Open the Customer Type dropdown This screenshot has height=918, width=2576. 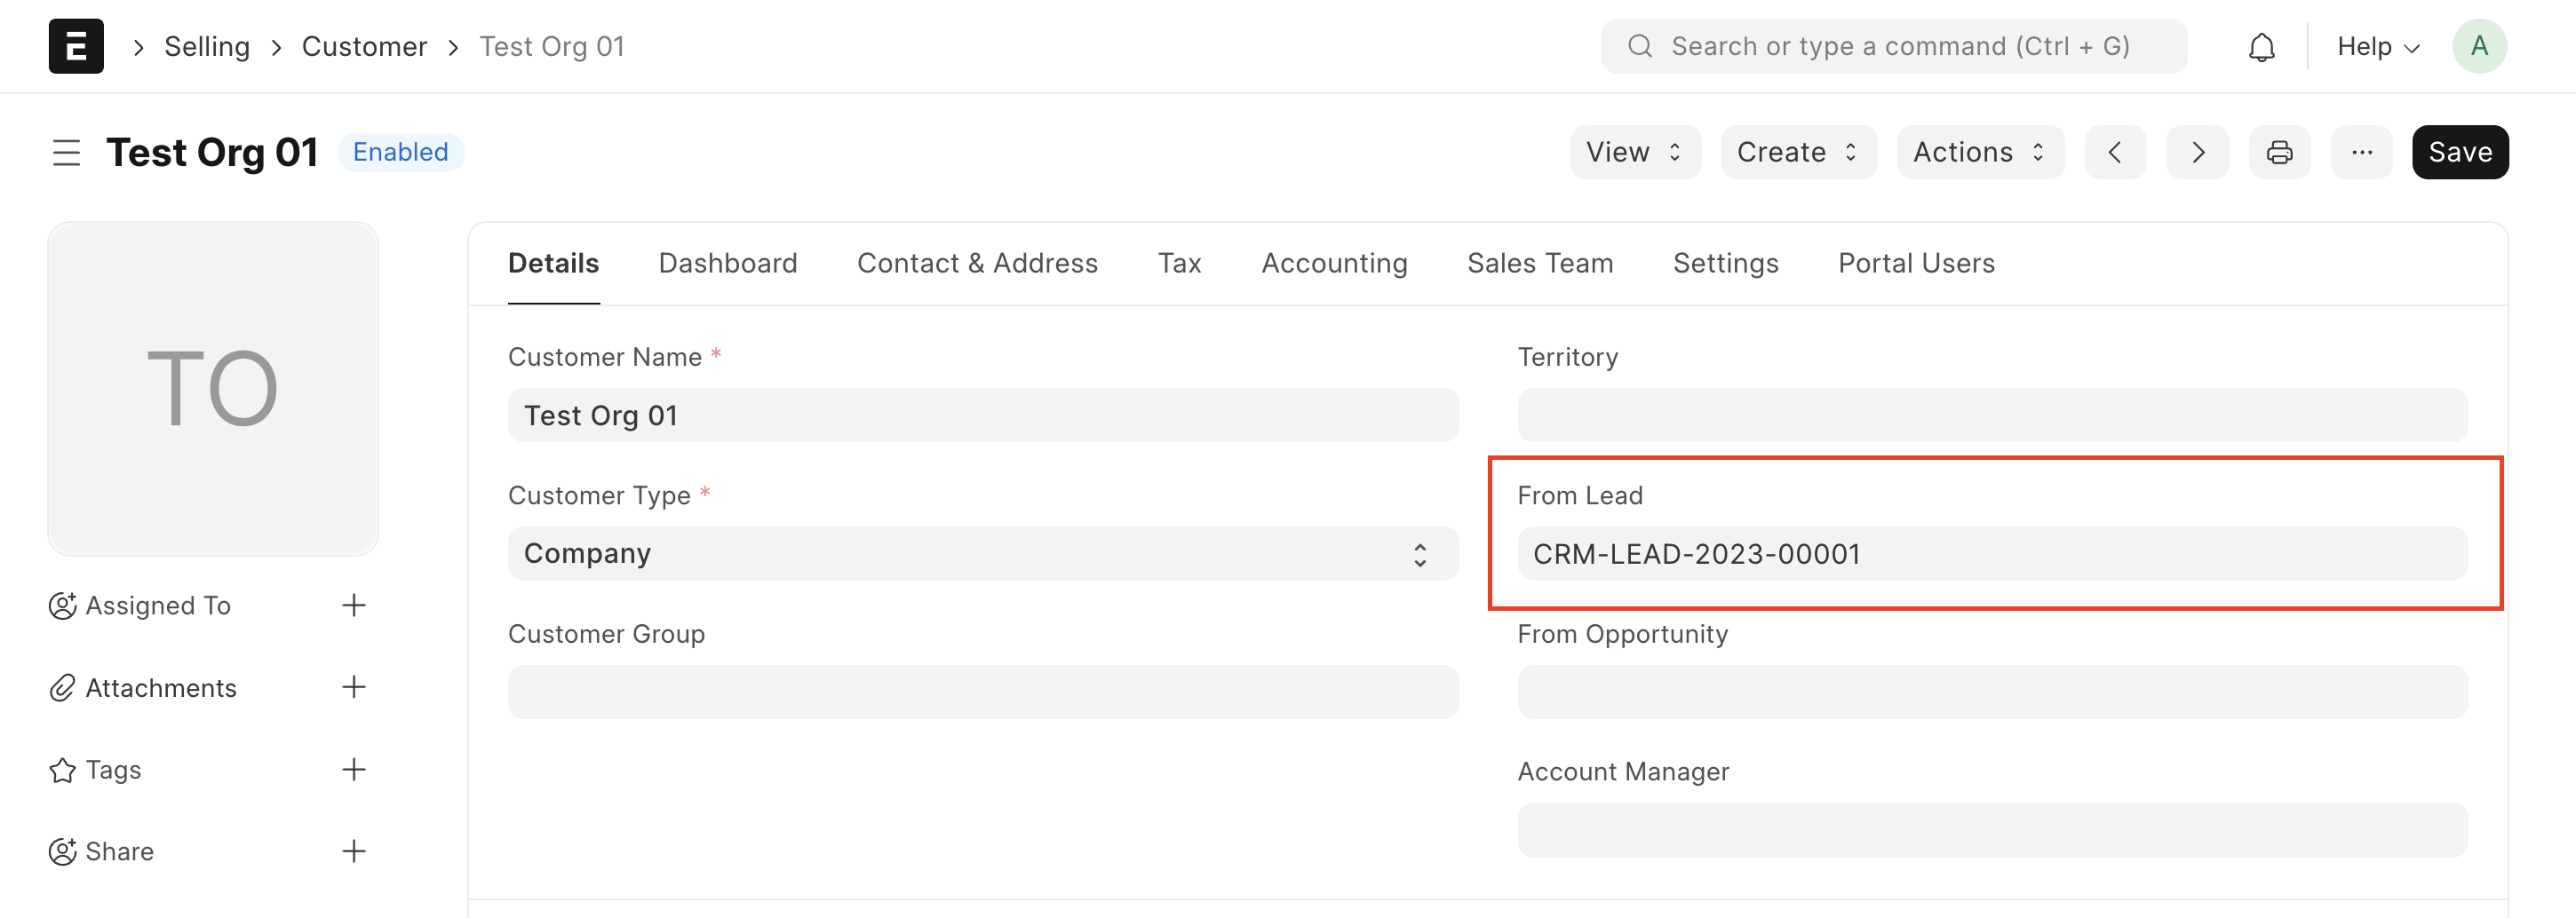tap(1419, 553)
